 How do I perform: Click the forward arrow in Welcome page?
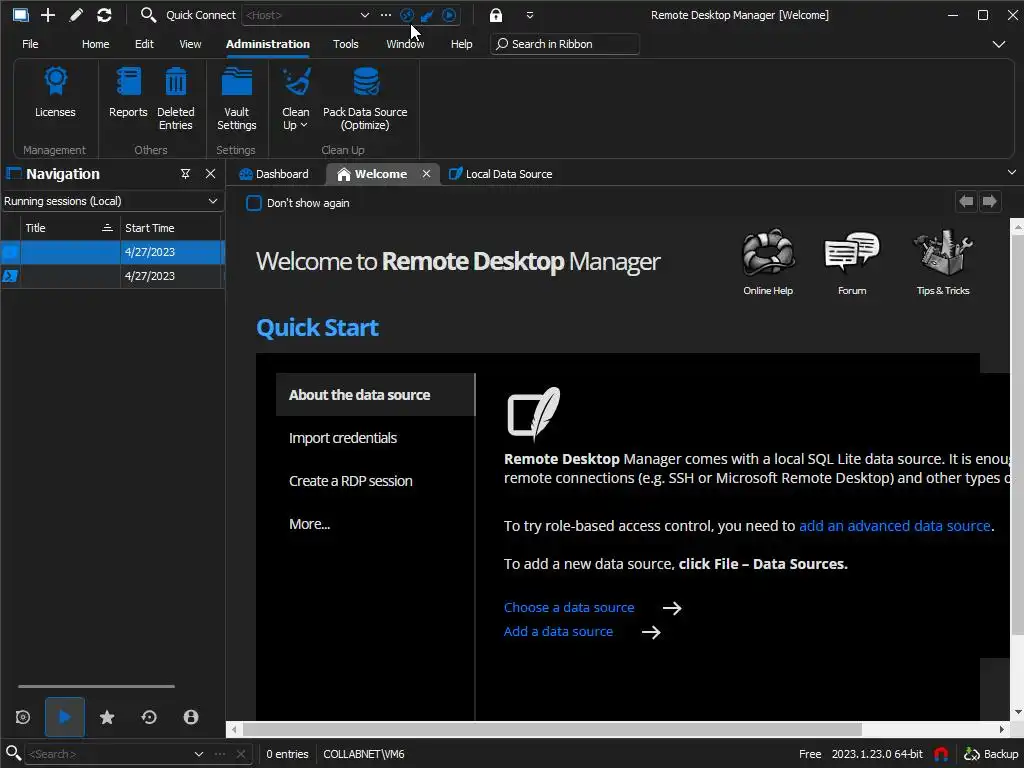click(x=990, y=201)
